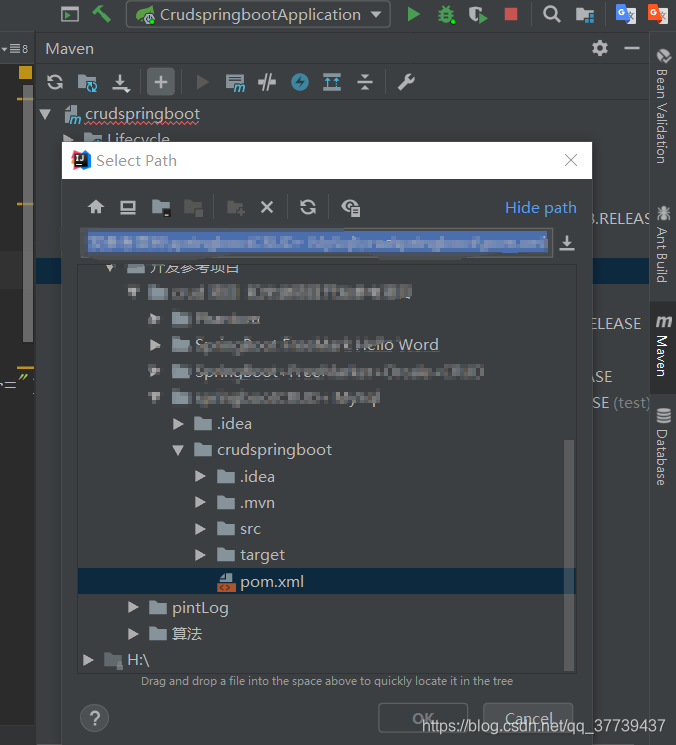Click the editor vertical scrollbar on left edge
Screen dimensions: 676x745
point(28,213)
